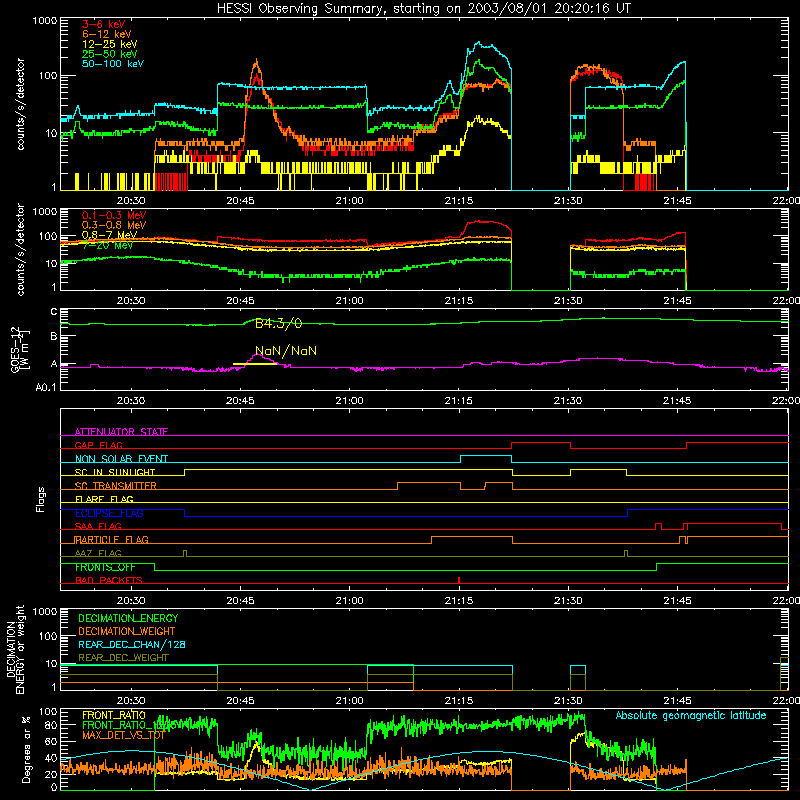Click the NaN/NaN annotation in GOES panel
The width and height of the screenshot is (800, 800).
(286, 351)
